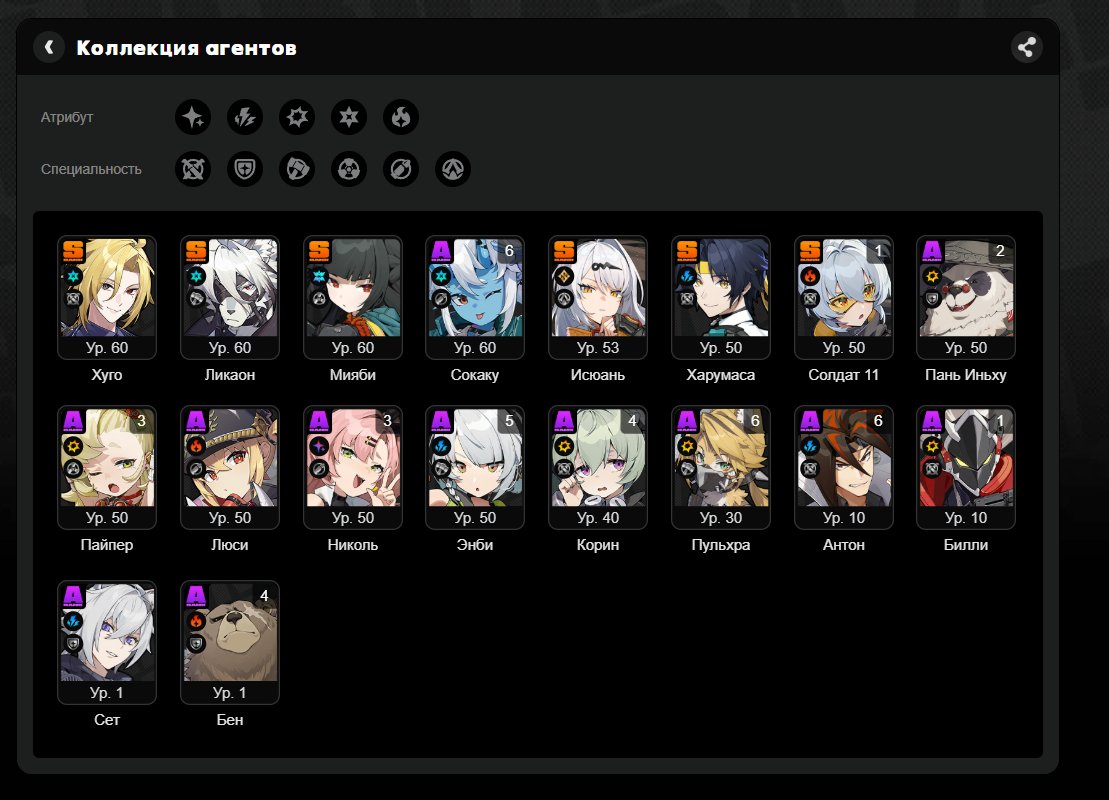Click the 'Специальность' filter label

tap(91, 169)
